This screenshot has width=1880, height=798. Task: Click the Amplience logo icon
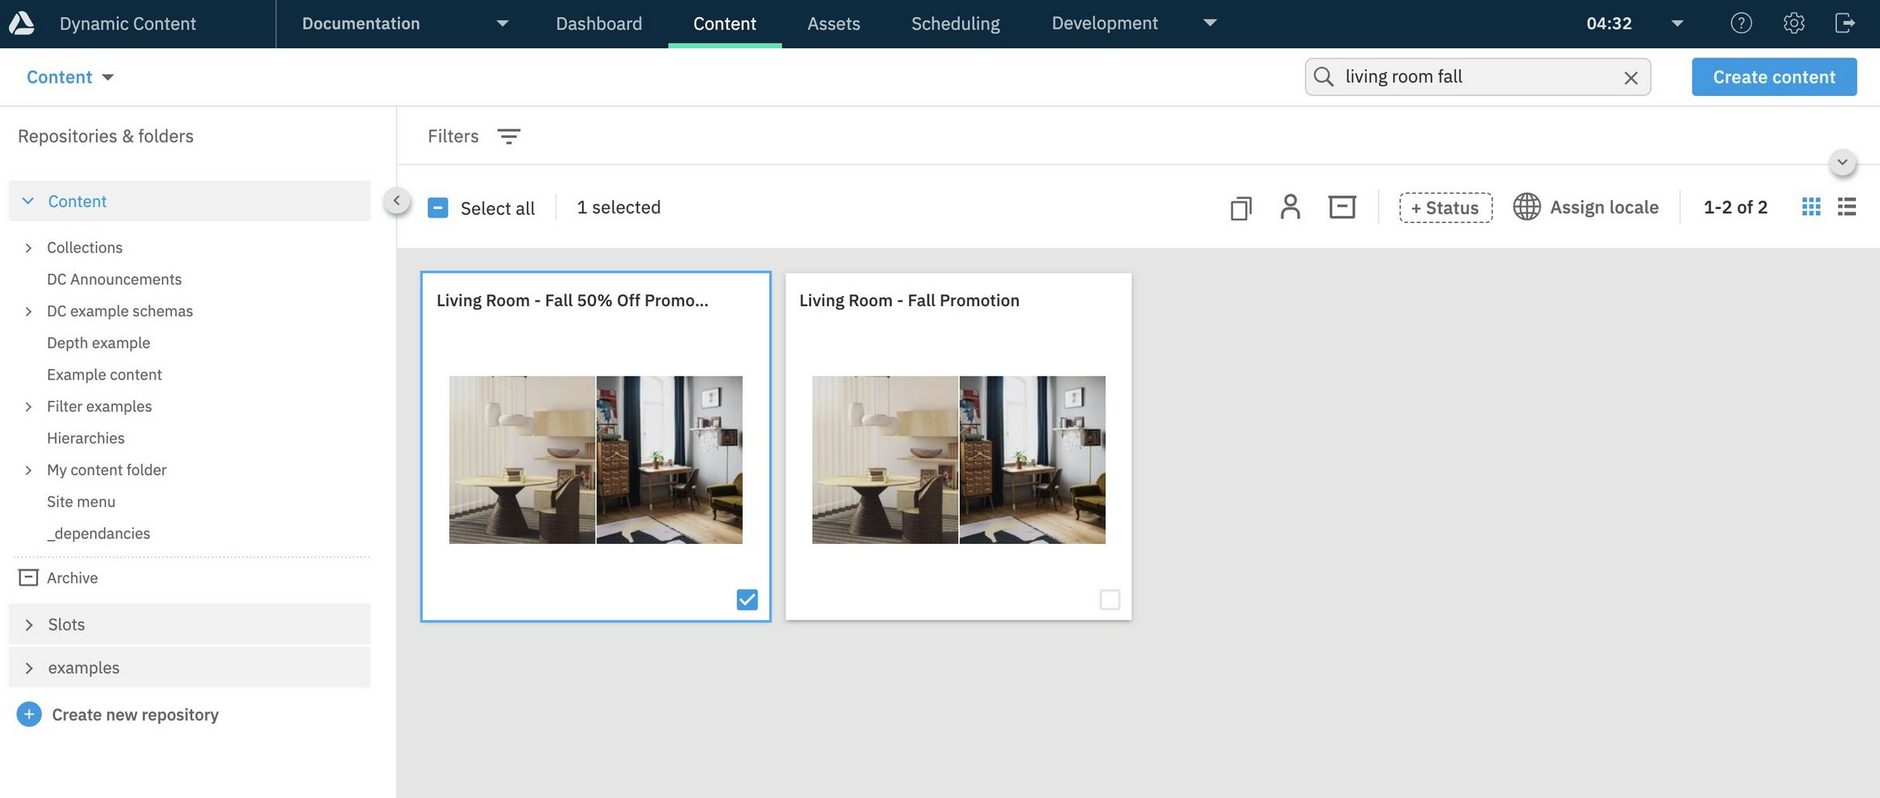pyautogui.click(x=22, y=23)
